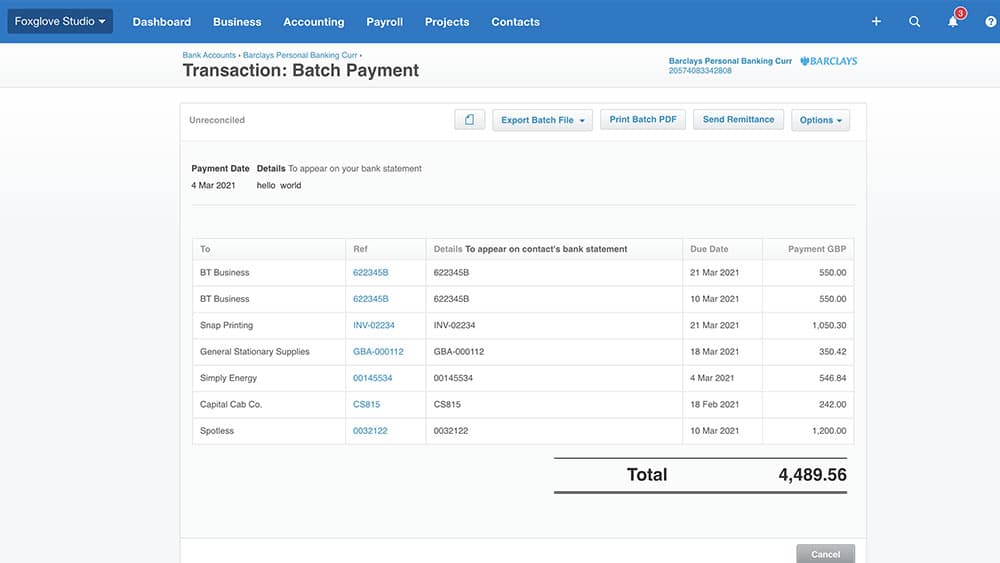
Task: Follow the GBA-000112 reference link
Action: [x=378, y=352]
